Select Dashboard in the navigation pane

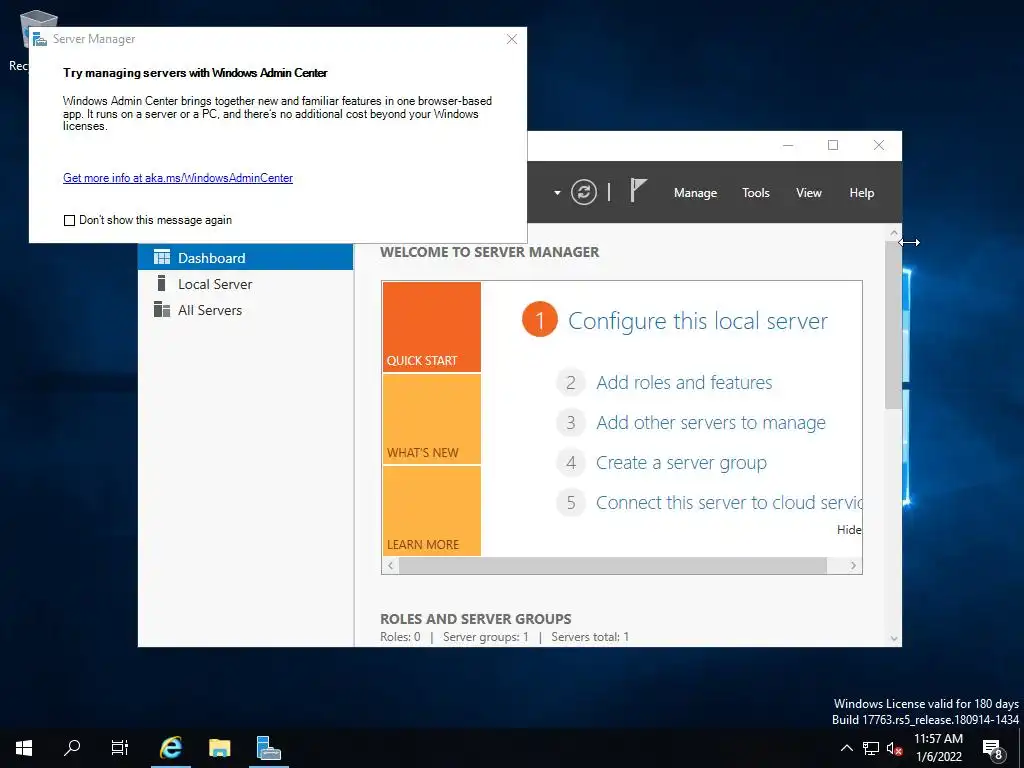pyautogui.click(x=246, y=258)
